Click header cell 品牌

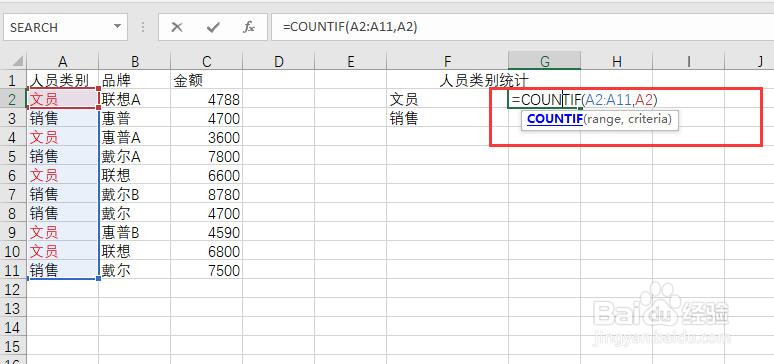tap(135, 80)
